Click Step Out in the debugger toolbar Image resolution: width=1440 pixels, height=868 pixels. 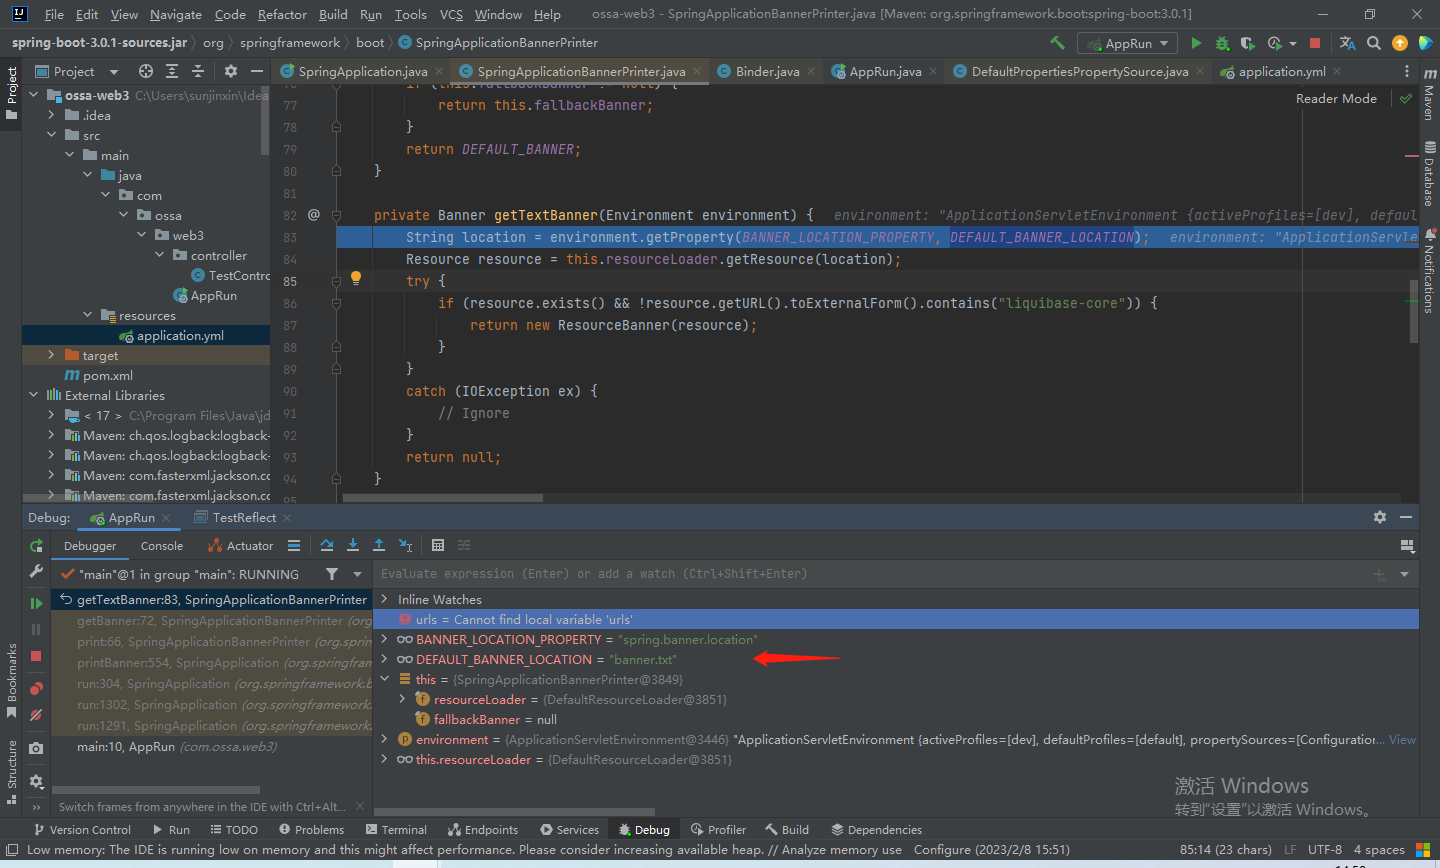tap(379, 545)
